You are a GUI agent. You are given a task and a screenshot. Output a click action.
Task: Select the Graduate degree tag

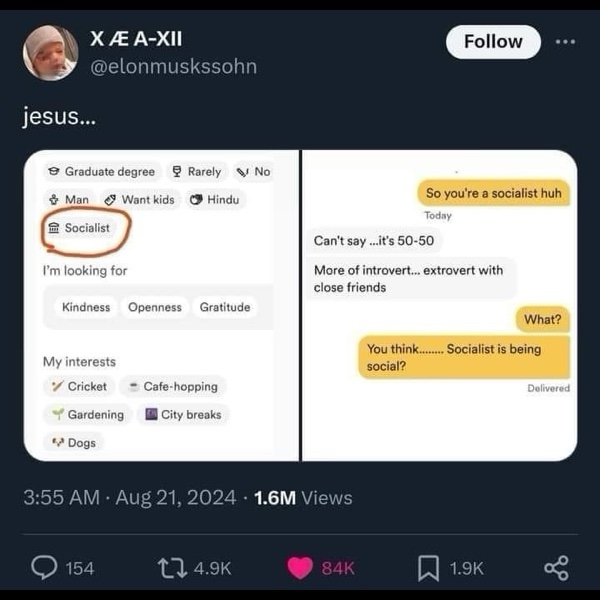(101, 172)
